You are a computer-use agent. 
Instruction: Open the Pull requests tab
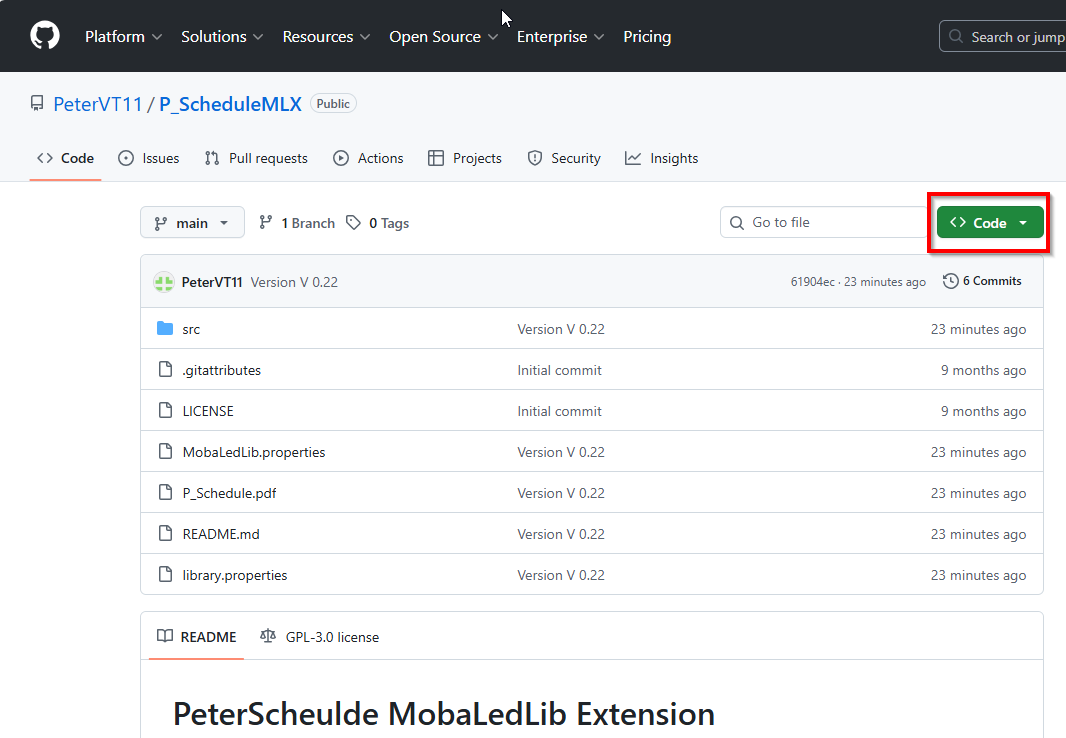(256, 158)
